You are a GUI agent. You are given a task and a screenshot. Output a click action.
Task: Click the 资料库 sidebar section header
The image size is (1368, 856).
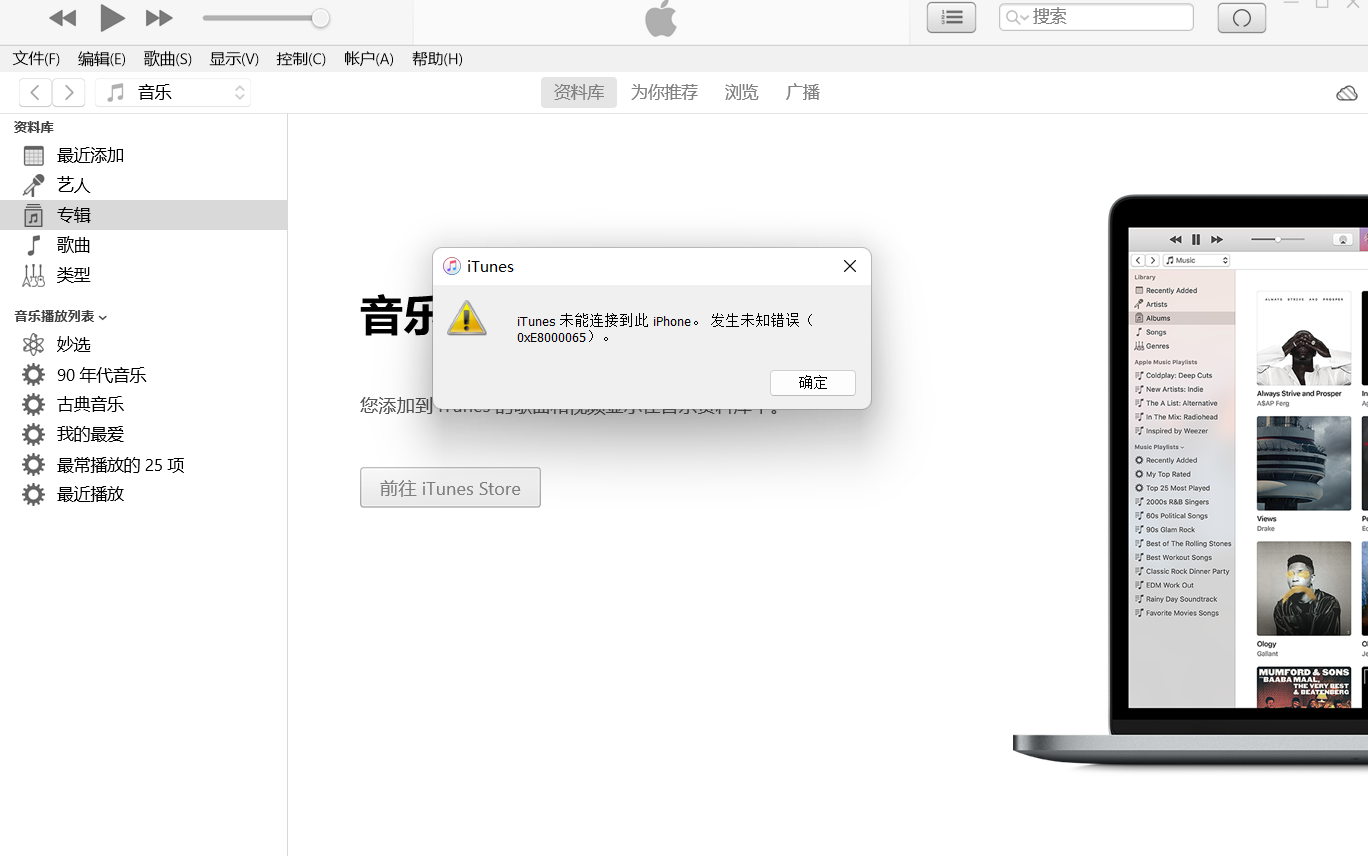tap(34, 127)
